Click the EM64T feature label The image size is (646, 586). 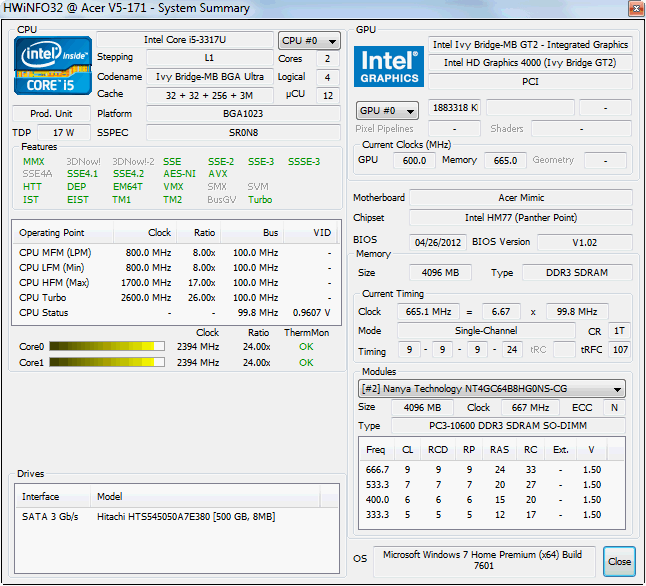128,187
